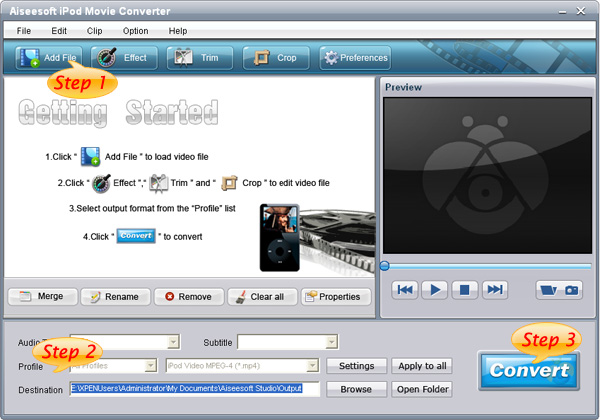Click the Preview panel label
The image size is (600, 420).
tap(403, 87)
